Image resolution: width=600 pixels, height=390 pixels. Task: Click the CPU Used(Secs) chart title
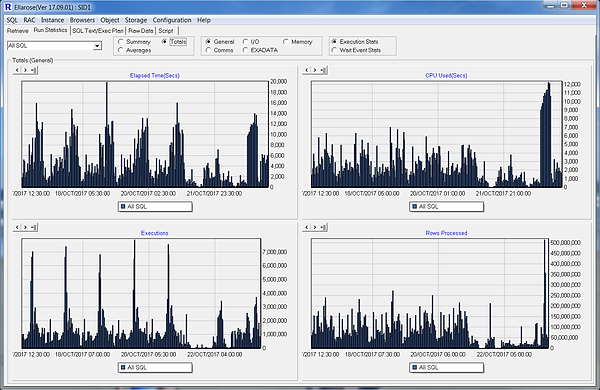[x=446, y=75]
